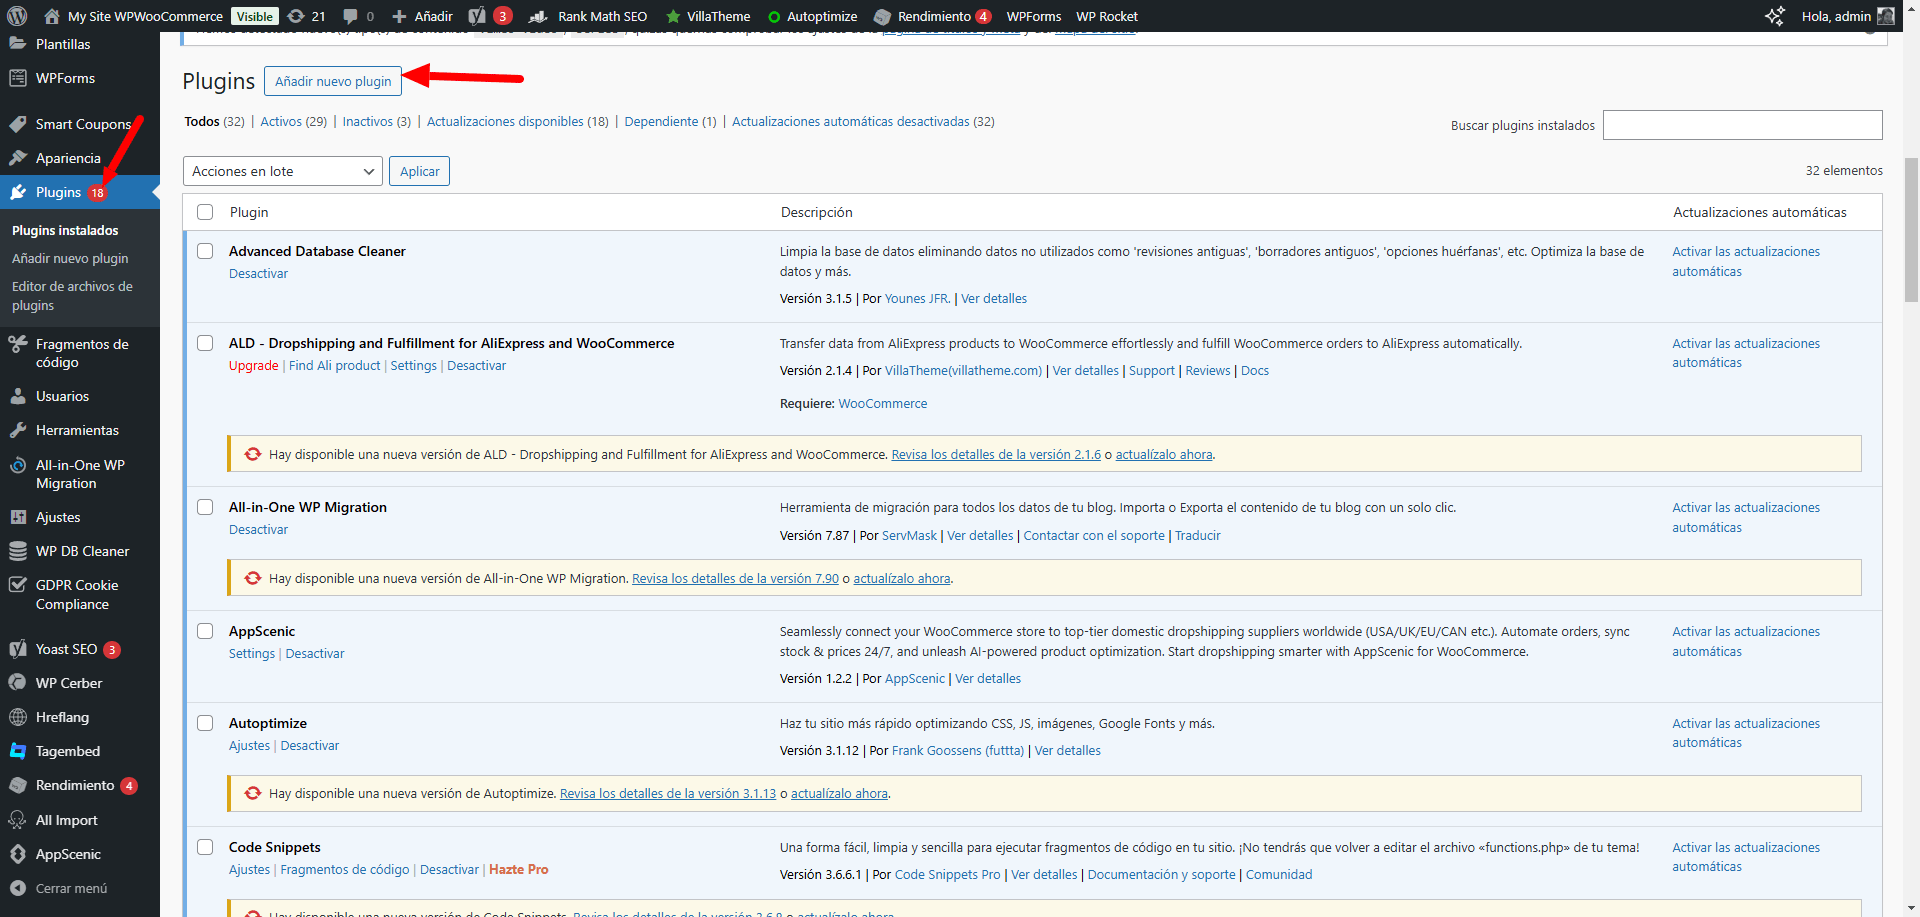The width and height of the screenshot is (1920, 917).
Task: Click the All-in-One WP Migration sidebar icon
Action: [x=18, y=465]
